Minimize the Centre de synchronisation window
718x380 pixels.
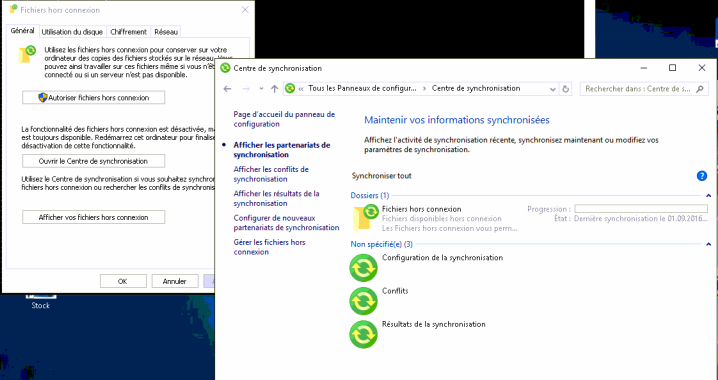[644, 68]
